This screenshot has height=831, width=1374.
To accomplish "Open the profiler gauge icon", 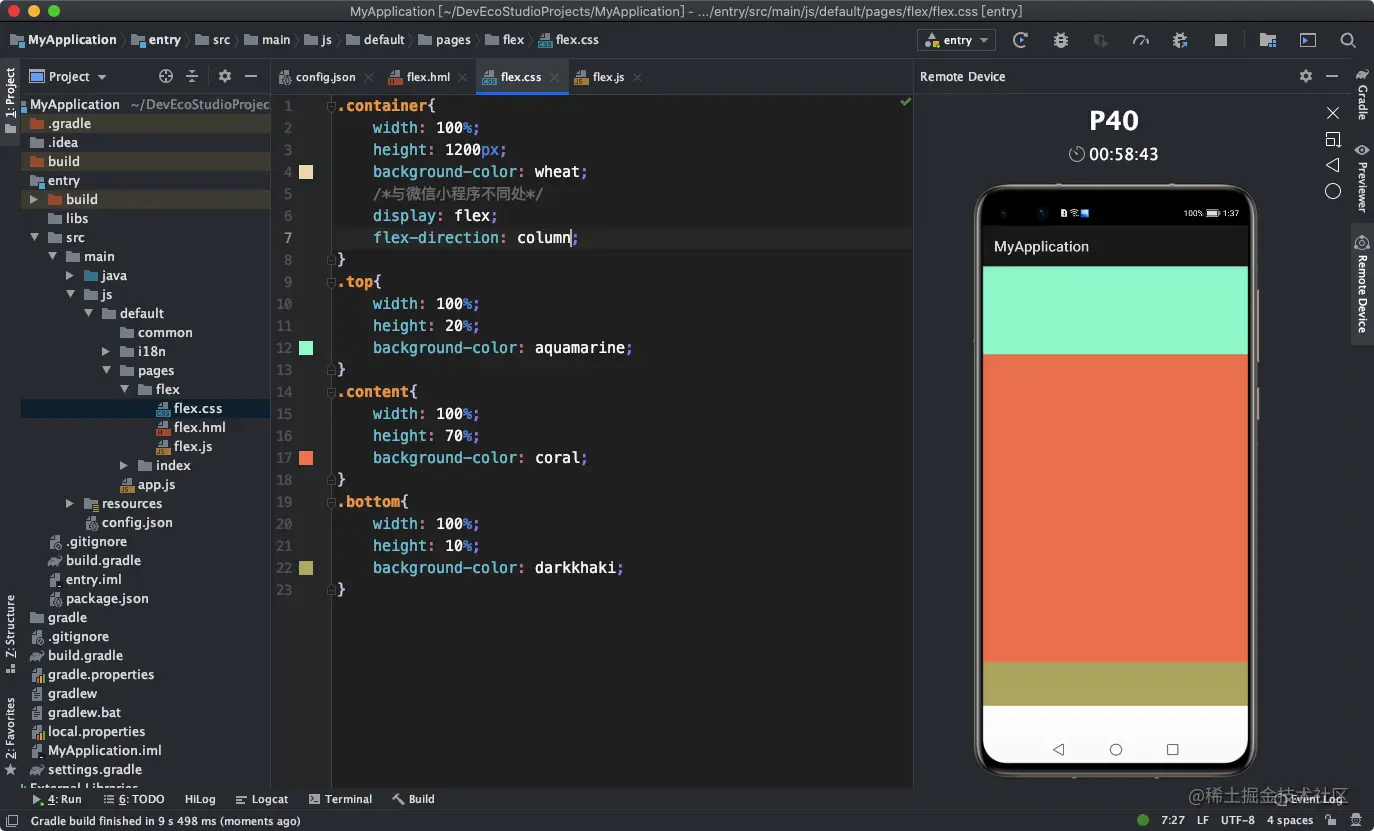I will pyautogui.click(x=1141, y=40).
